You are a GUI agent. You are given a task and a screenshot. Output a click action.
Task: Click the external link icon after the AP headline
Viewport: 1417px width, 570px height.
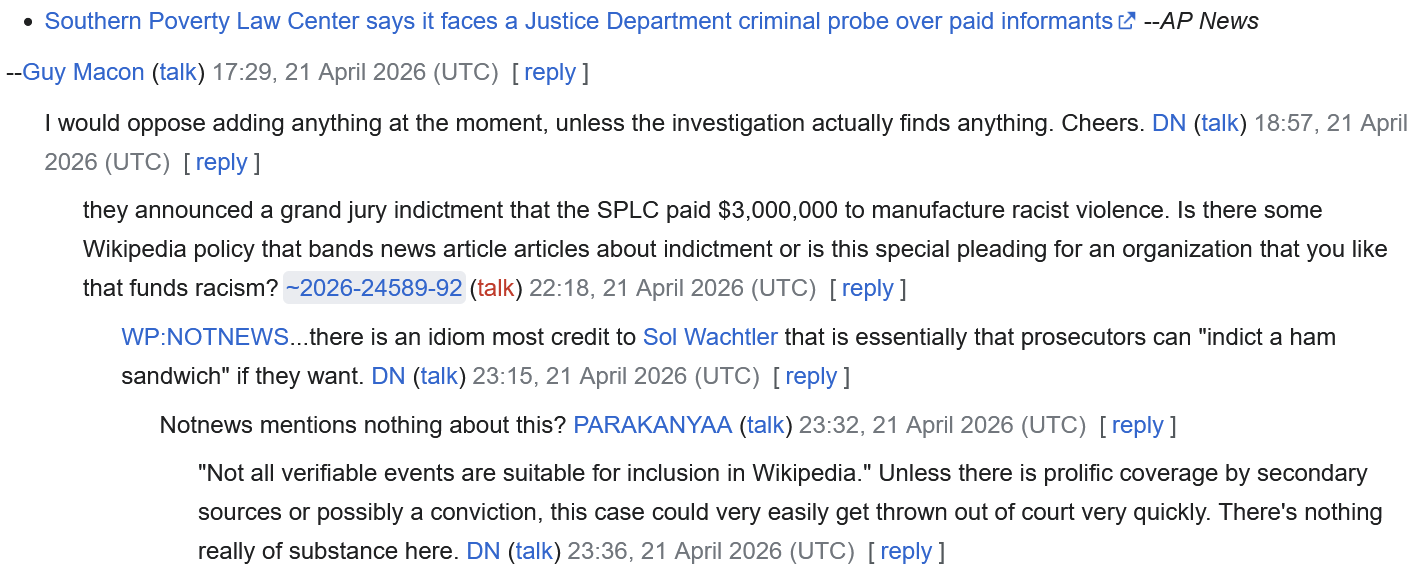click(x=1127, y=21)
